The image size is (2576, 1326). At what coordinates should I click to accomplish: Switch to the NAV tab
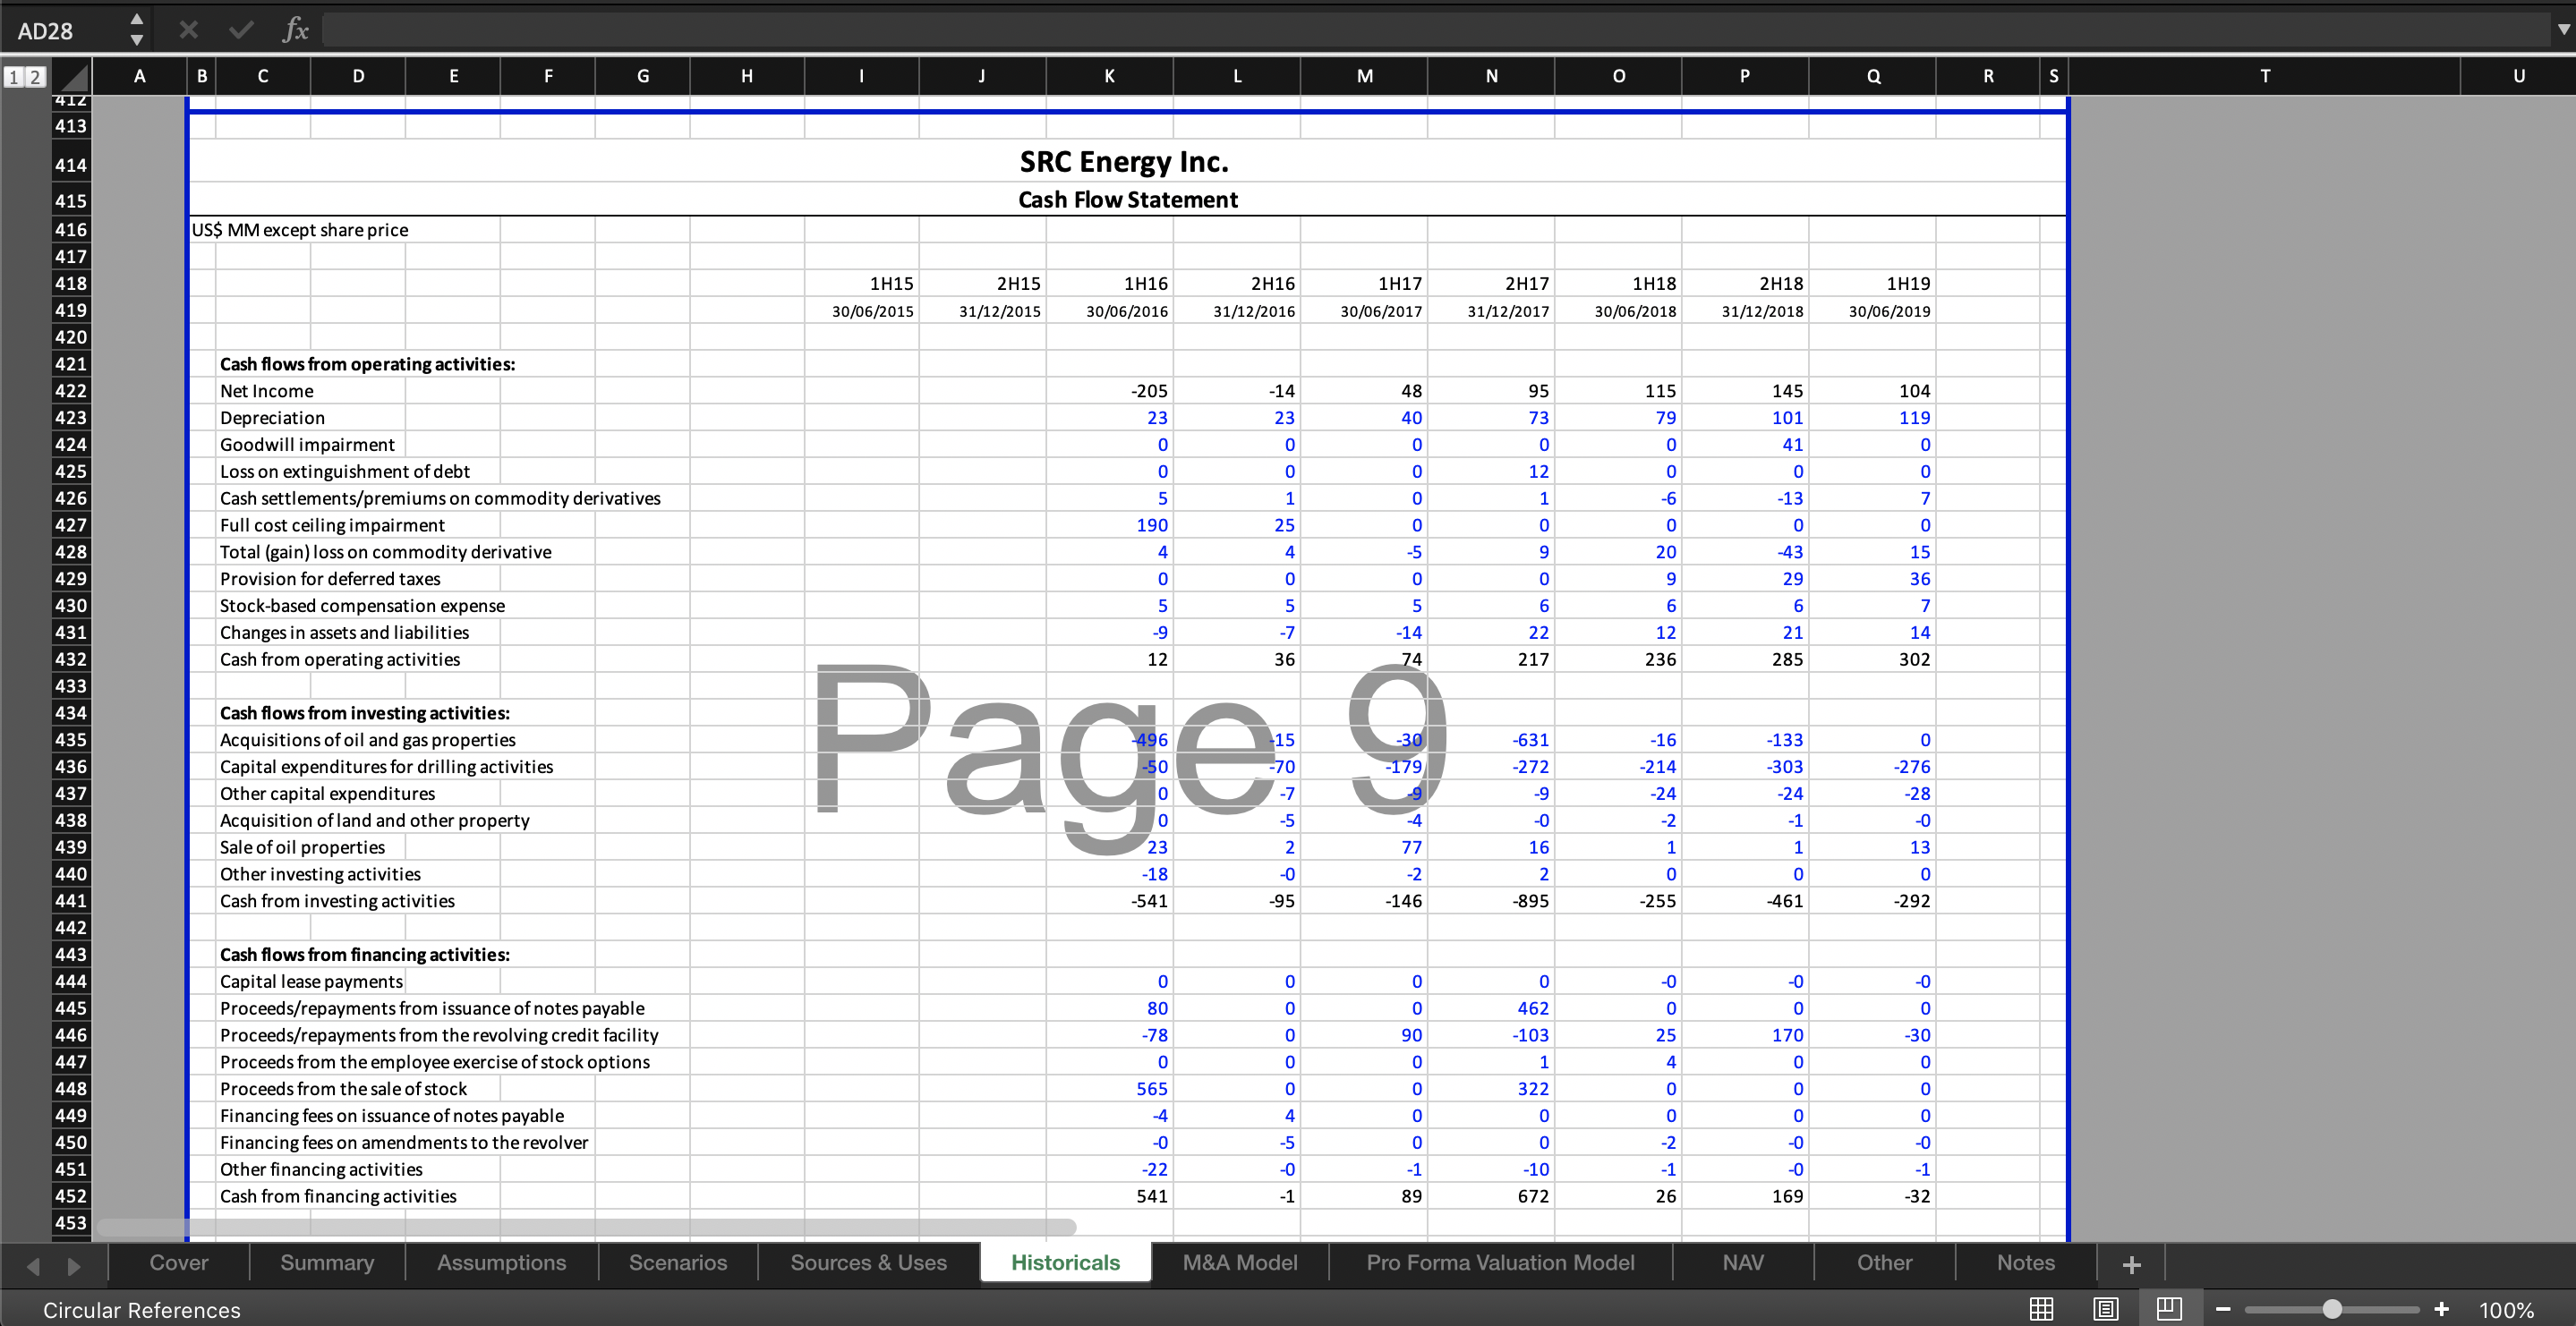(x=1743, y=1262)
